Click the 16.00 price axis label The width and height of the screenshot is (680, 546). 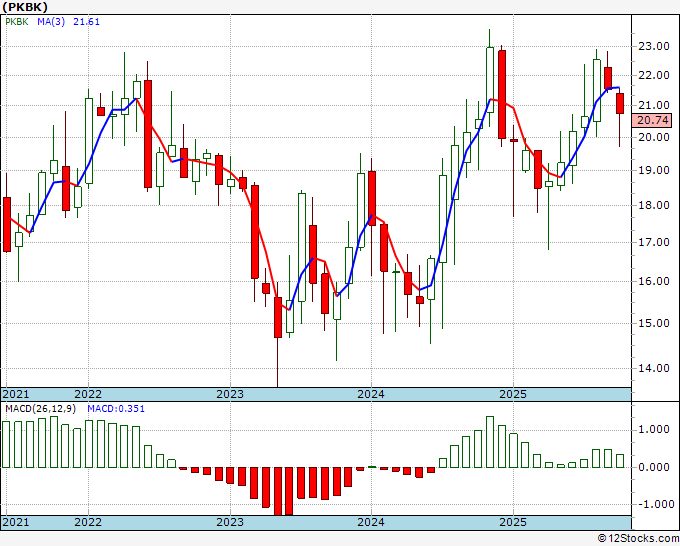[x=654, y=281]
